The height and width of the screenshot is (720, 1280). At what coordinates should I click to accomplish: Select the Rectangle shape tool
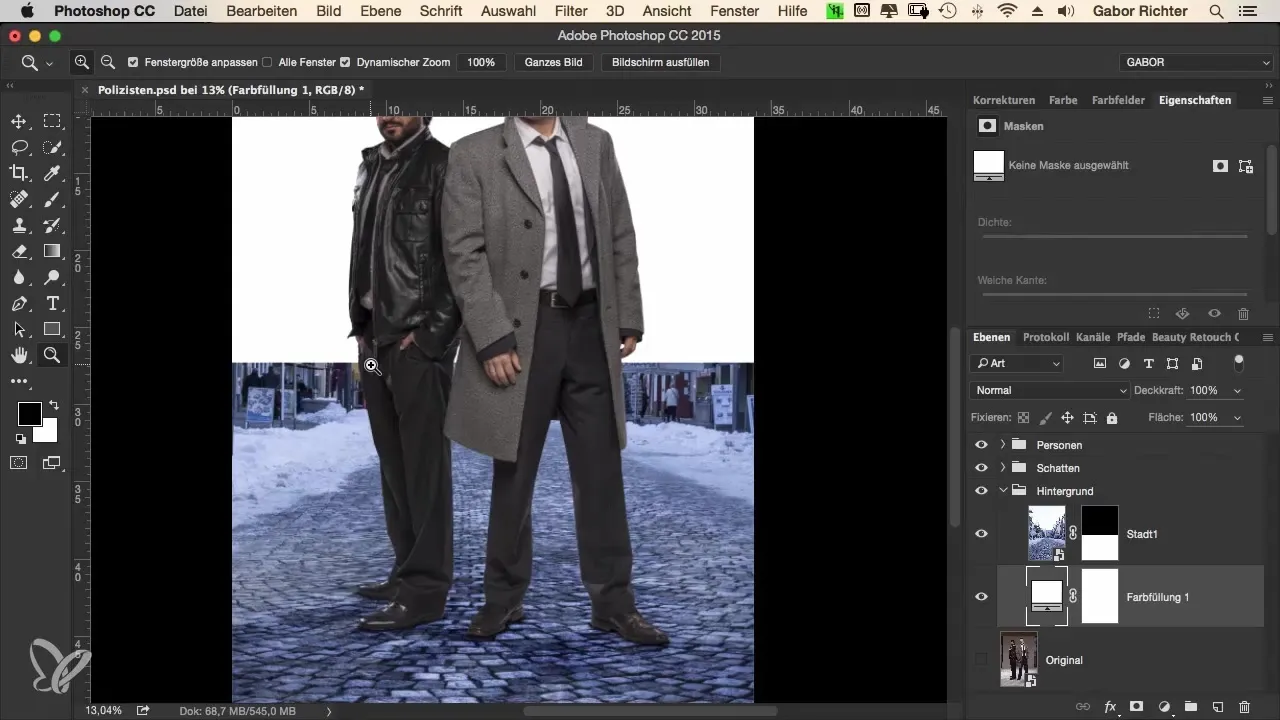pos(52,329)
